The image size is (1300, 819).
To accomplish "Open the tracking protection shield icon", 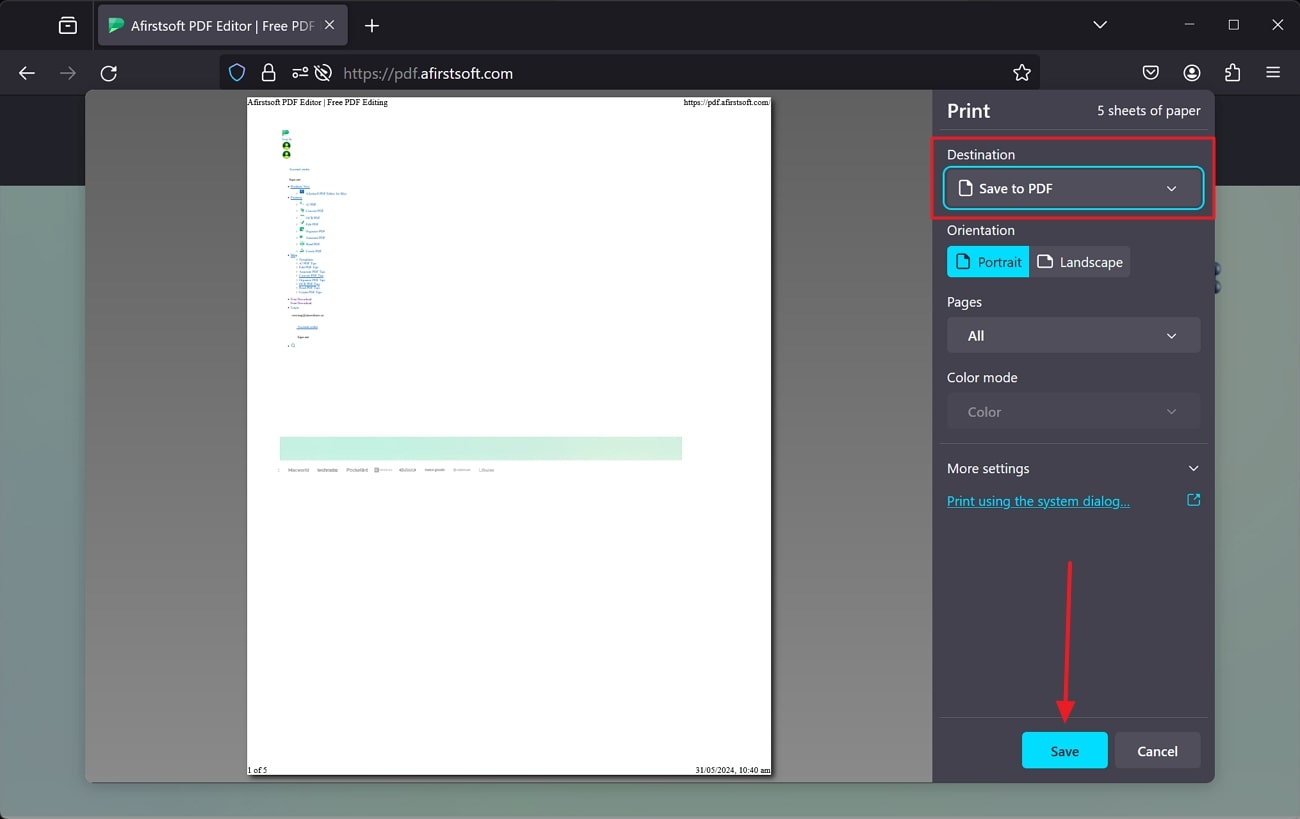I will 237,73.
